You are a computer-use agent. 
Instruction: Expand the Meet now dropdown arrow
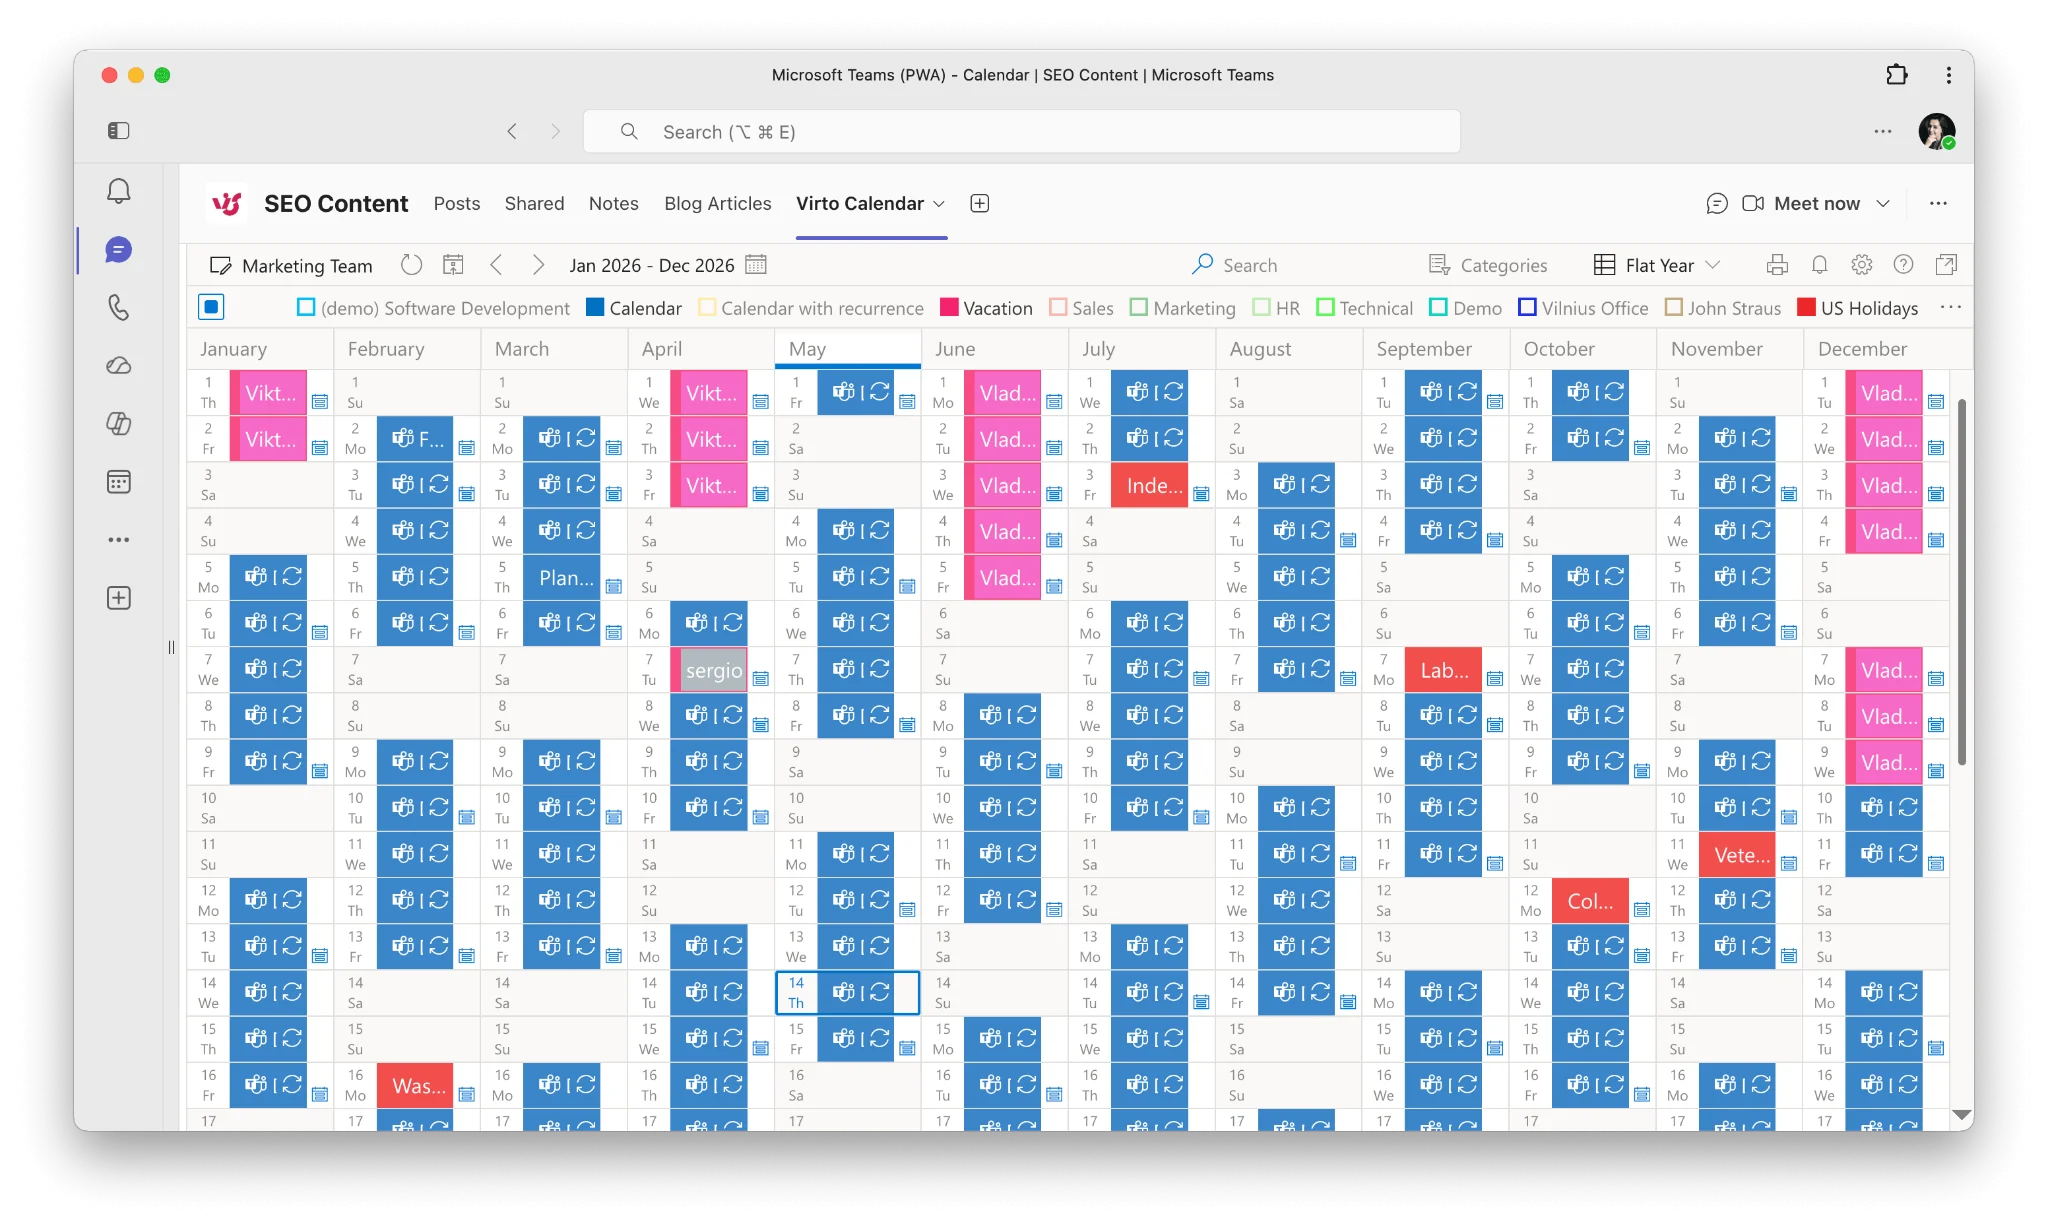click(x=1883, y=204)
